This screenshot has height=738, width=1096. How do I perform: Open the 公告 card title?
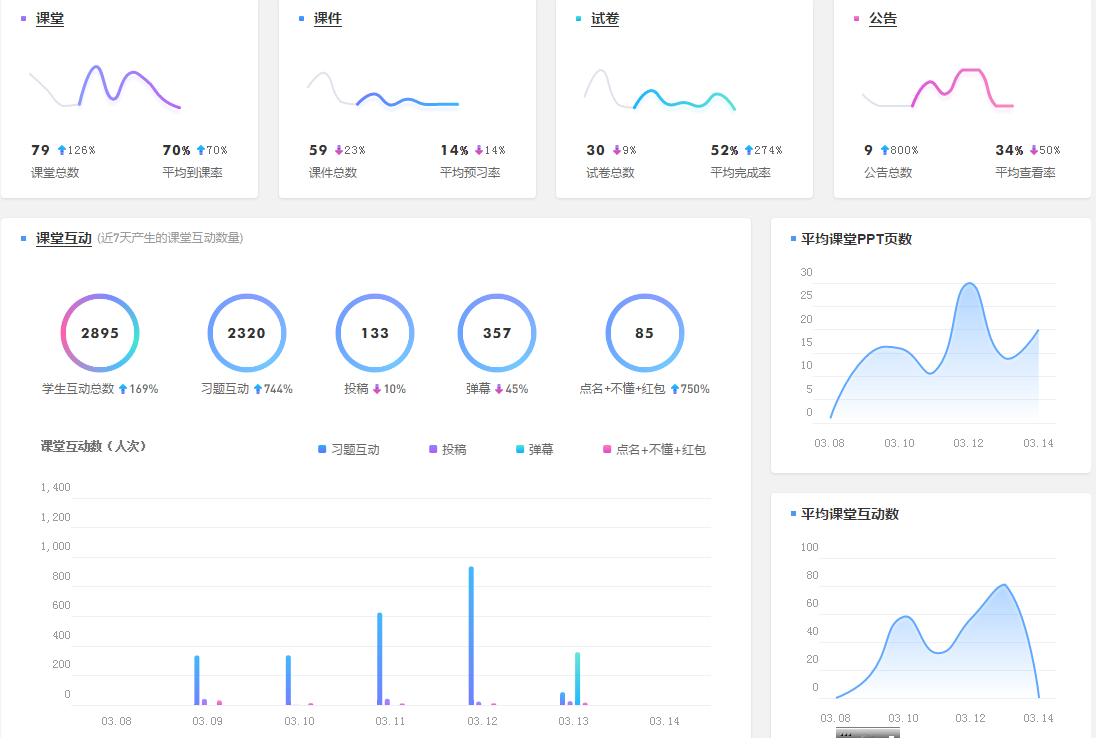(x=883, y=19)
